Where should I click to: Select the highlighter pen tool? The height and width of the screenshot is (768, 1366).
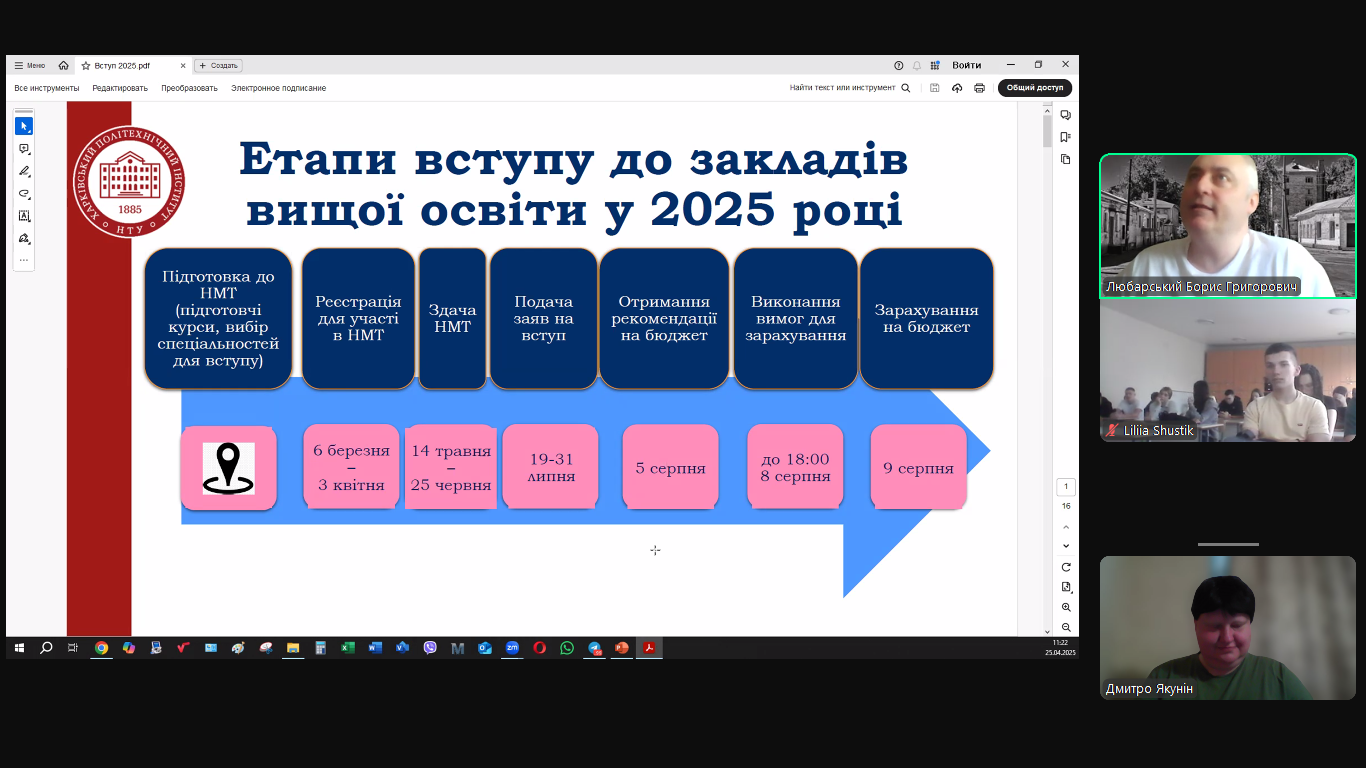pos(24,171)
